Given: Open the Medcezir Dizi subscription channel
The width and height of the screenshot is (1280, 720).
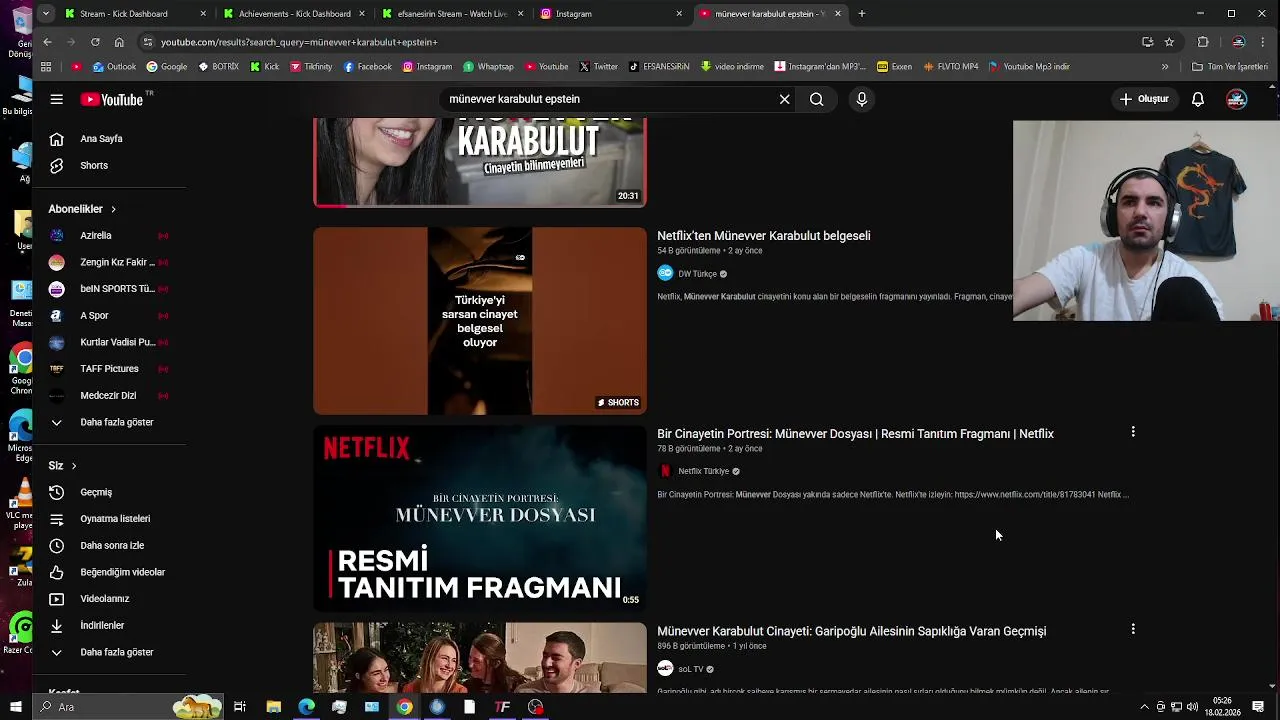Looking at the screenshot, I should click(x=108, y=395).
